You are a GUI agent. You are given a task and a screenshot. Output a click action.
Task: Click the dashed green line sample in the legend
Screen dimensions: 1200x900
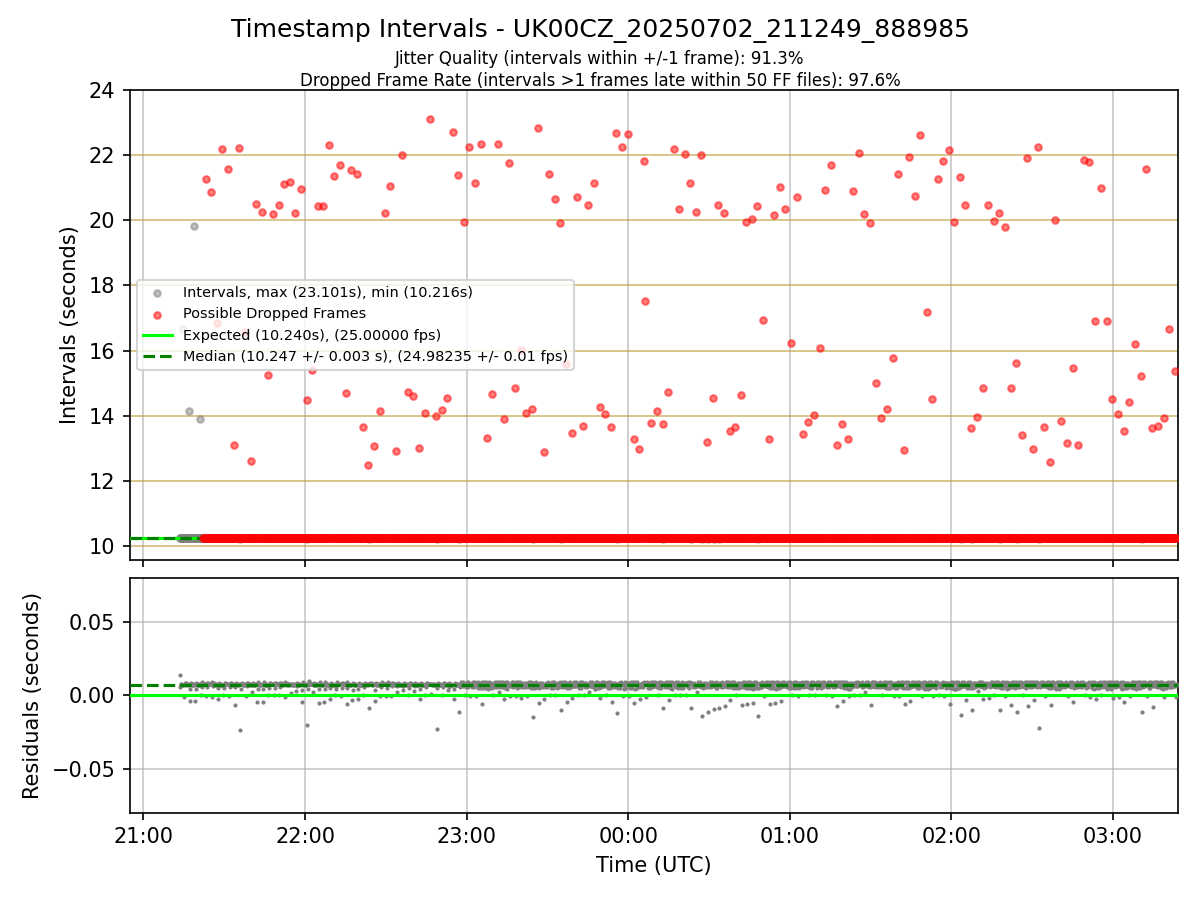[157, 356]
